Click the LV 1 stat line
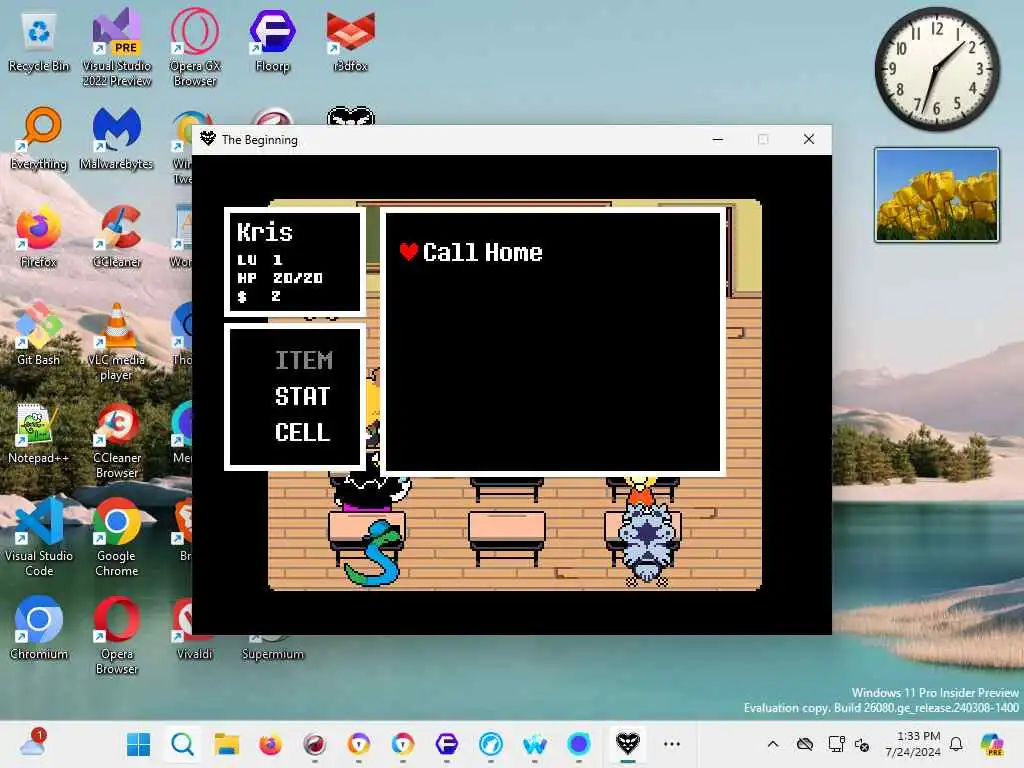Viewport: 1024px width, 768px height. coord(259,259)
